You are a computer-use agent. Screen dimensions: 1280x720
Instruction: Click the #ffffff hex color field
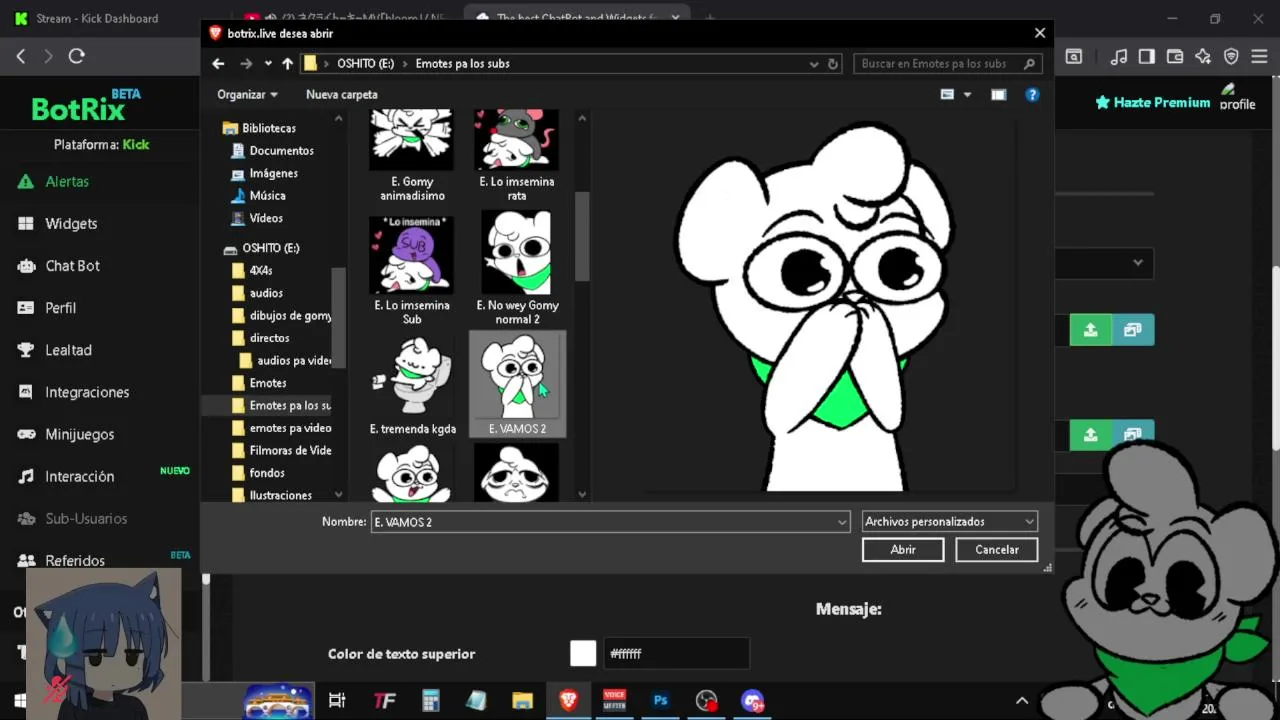[x=676, y=653]
